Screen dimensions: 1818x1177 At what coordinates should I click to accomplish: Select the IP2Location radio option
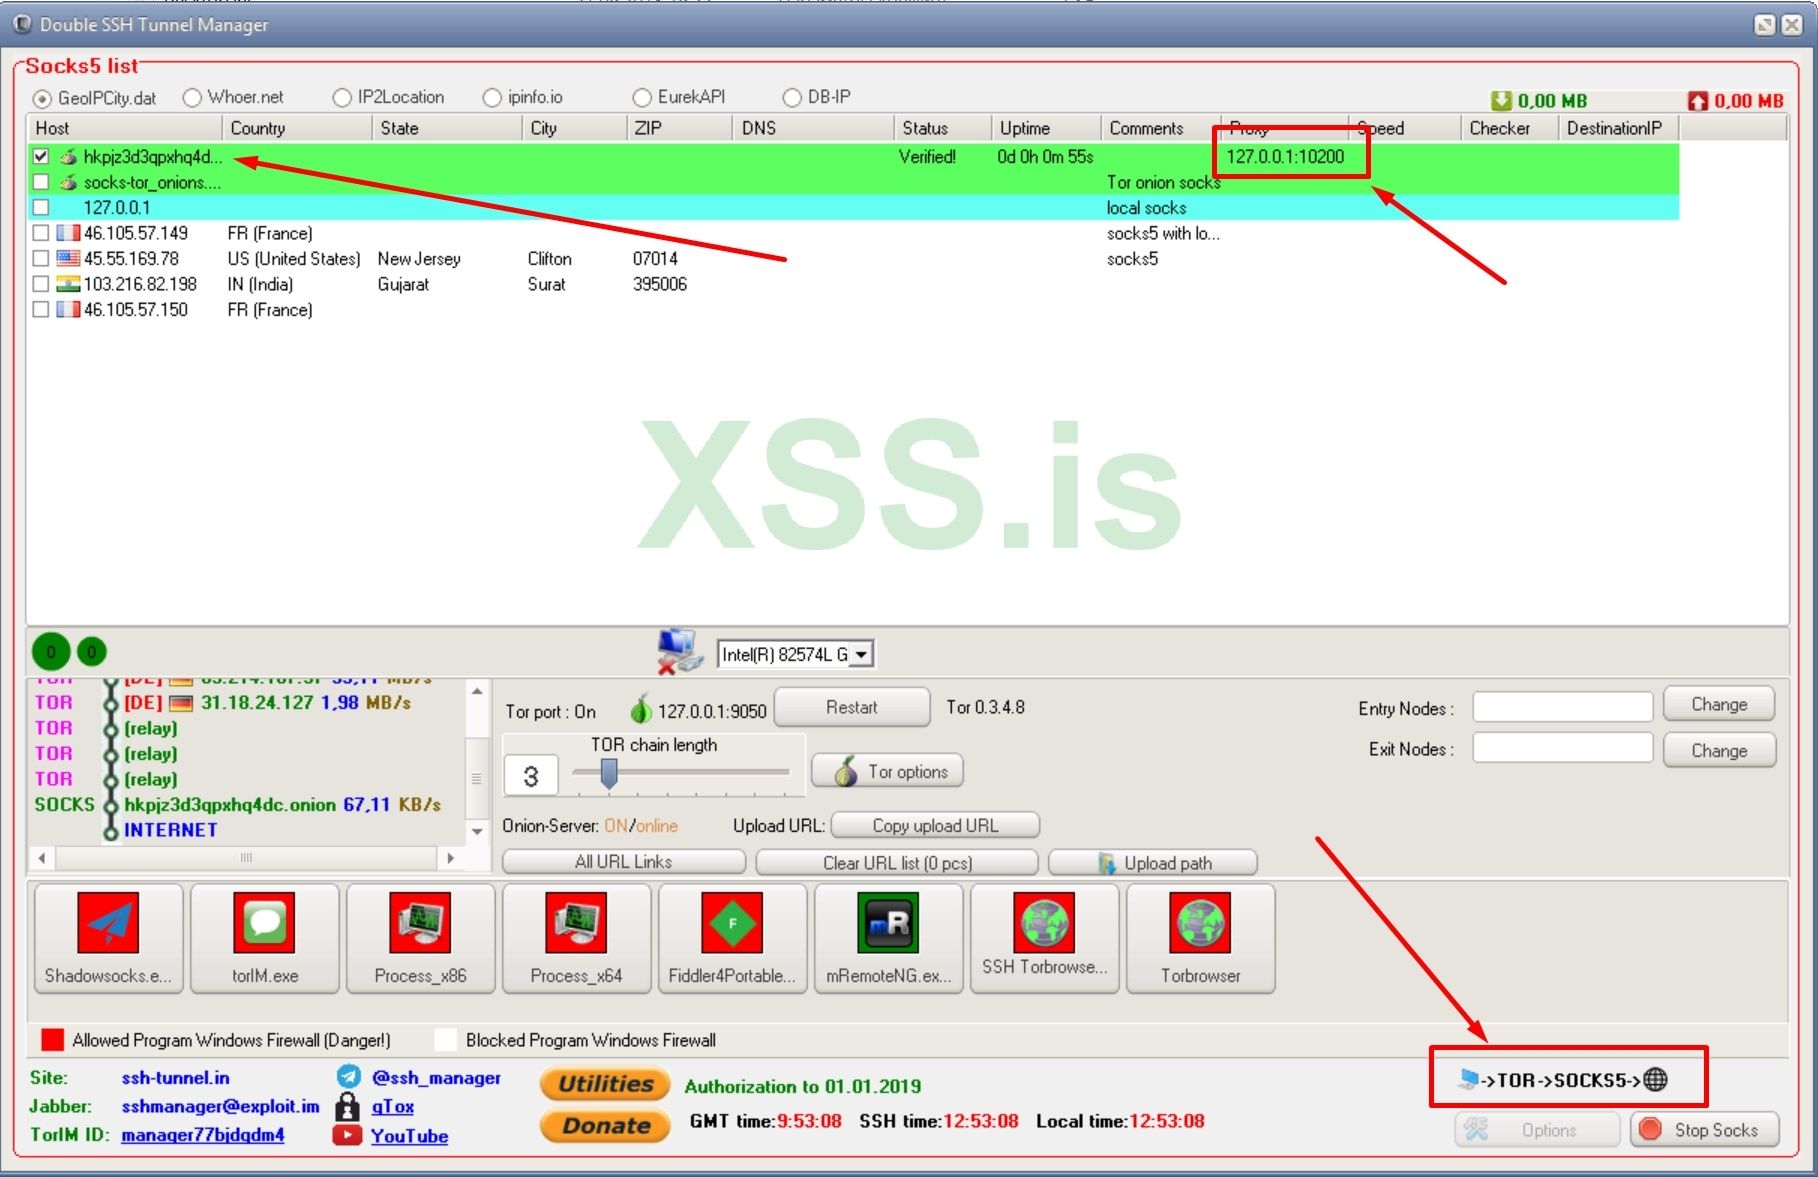[x=342, y=97]
